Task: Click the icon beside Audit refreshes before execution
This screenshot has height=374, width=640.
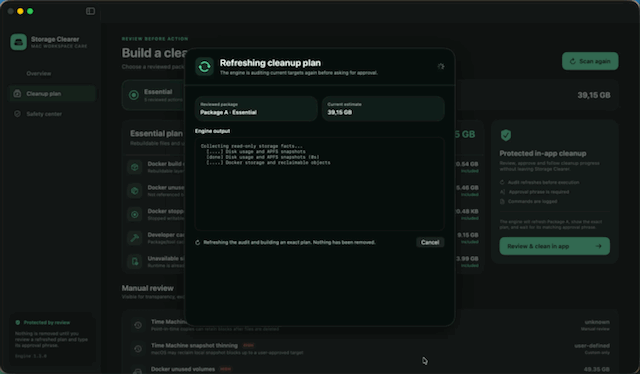Action: [x=502, y=183]
